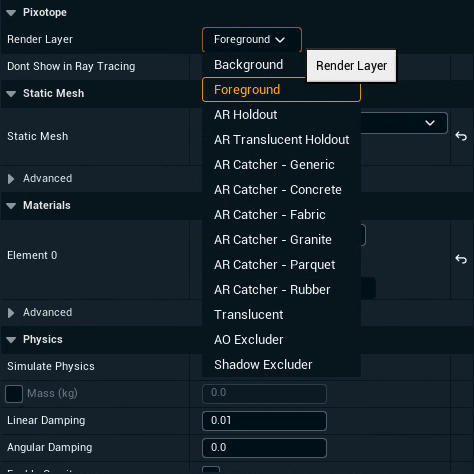Select AR Translucent Holdout option
Image resolution: width=474 pixels, height=474 pixels.
pos(281,140)
